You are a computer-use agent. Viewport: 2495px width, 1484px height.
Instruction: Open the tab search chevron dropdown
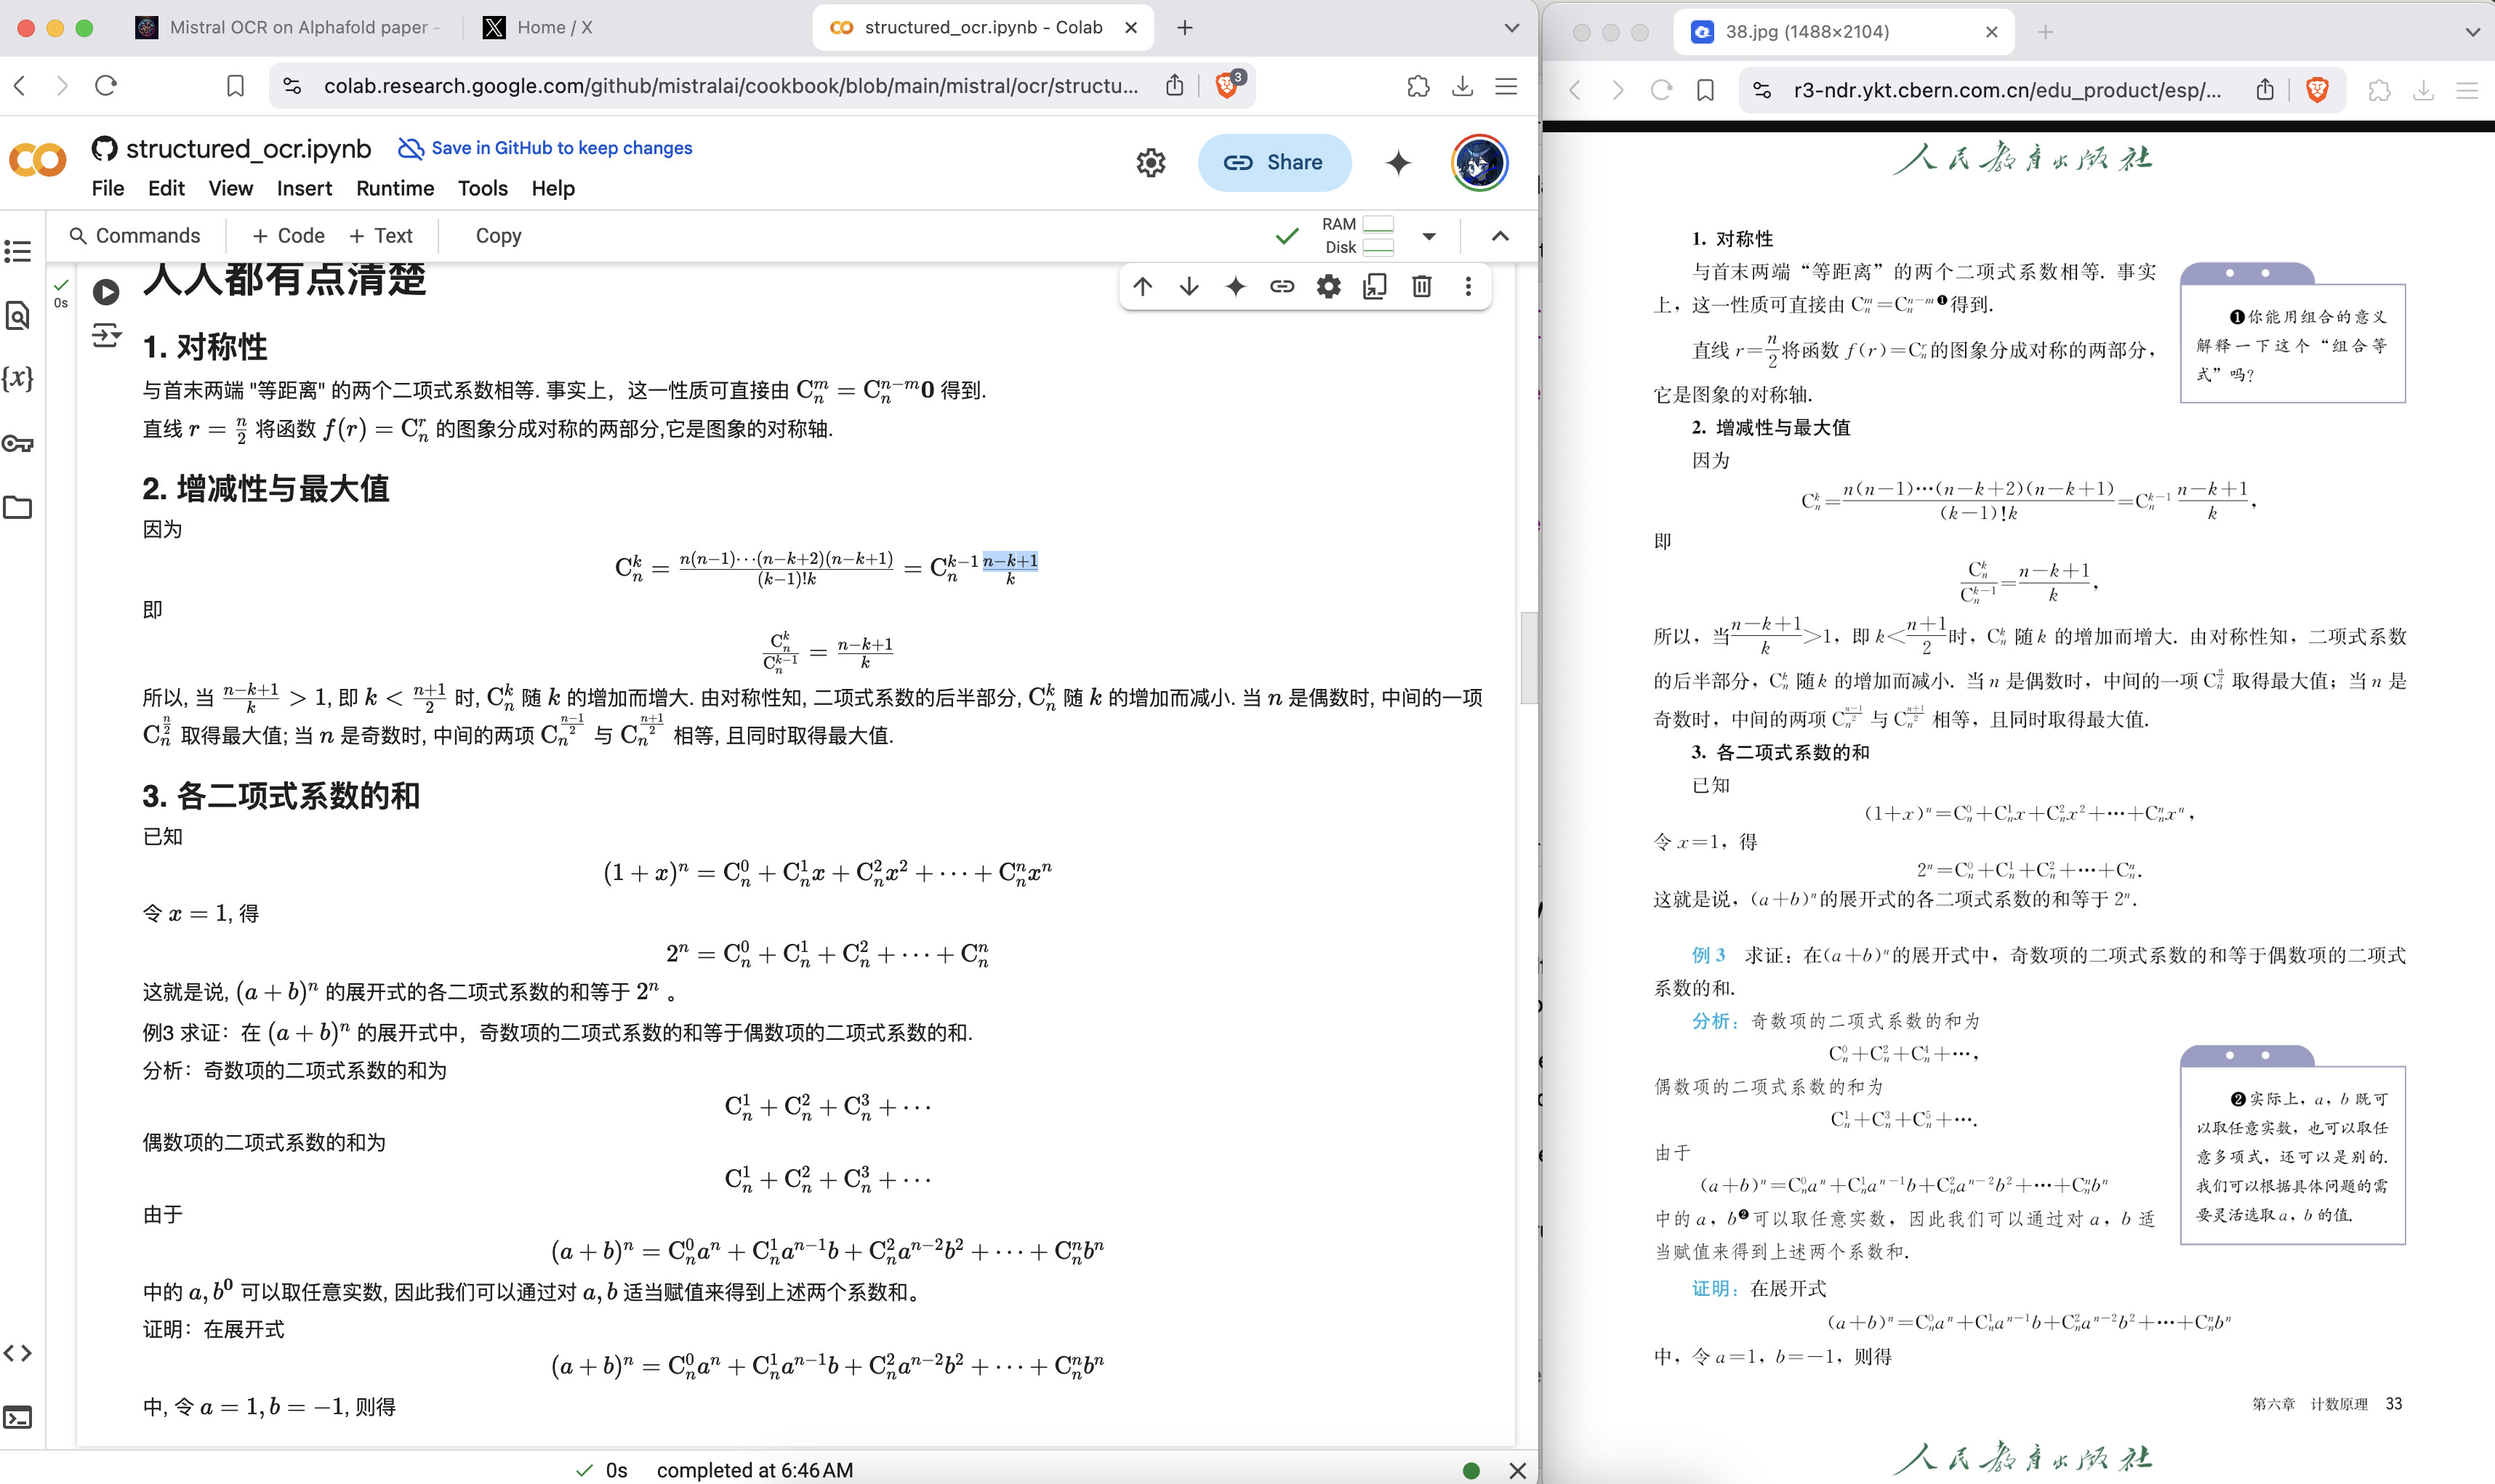[1511, 28]
